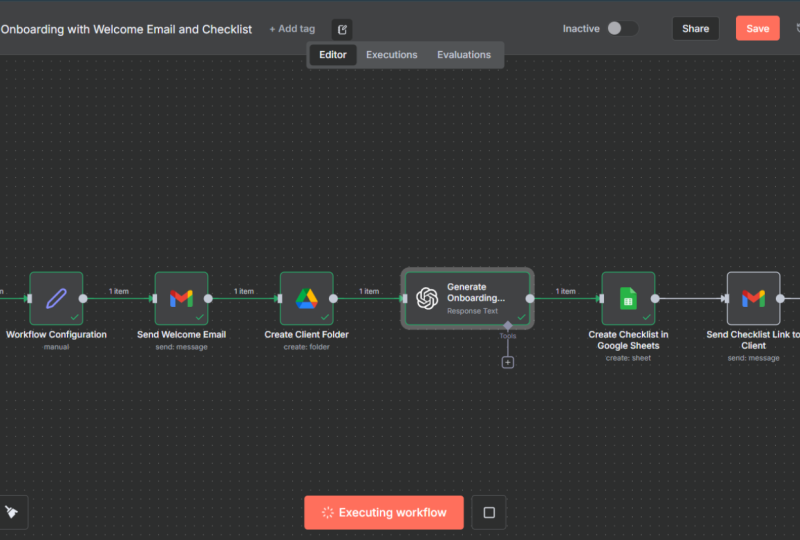The height and width of the screenshot is (540, 800).
Task: Select the Send Checklist Link to Client Gmail node
Action: pos(754,299)
